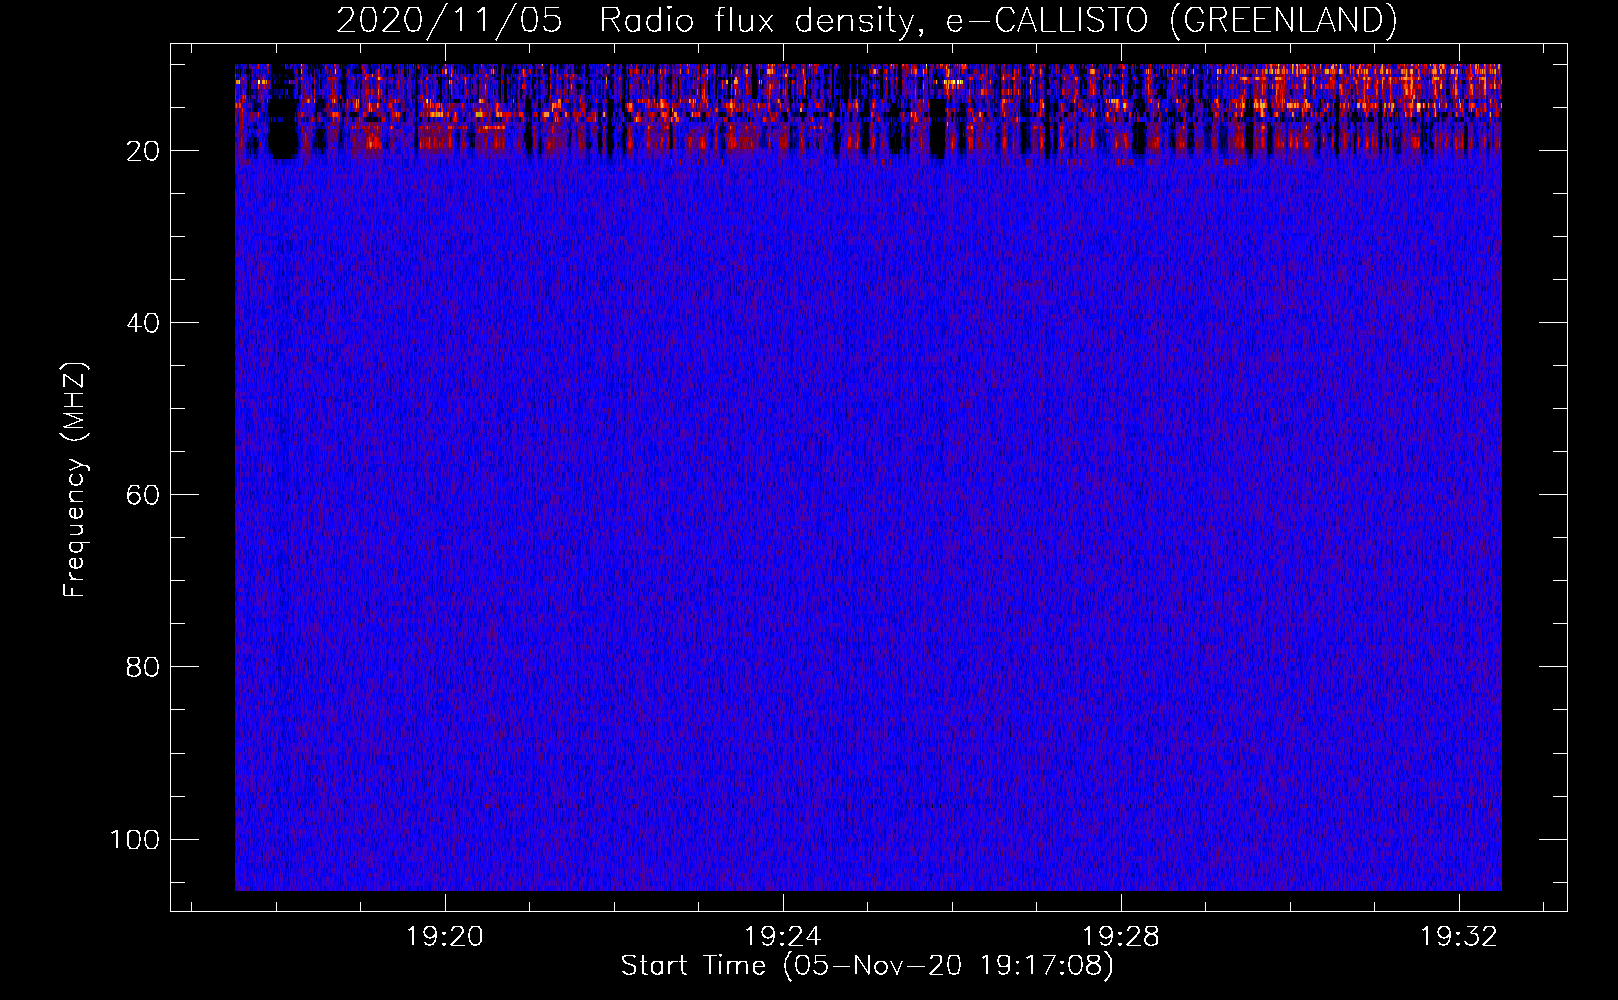Viewport: 1618px width, 1000px height.
Task: Click the 60 MHz frequency tick label
Action: click(x=143, y=495)
